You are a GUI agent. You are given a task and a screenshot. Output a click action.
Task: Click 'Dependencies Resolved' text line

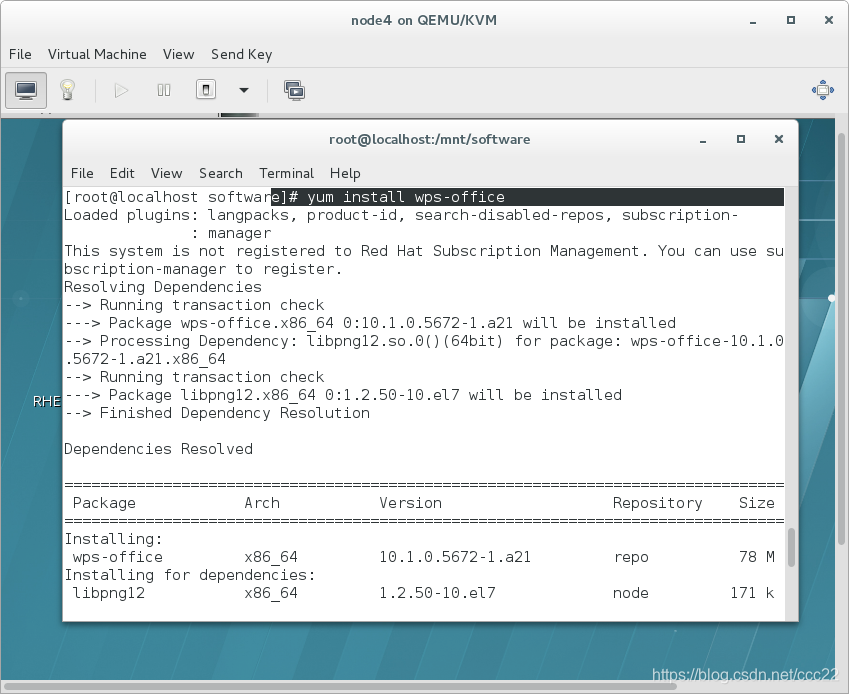158,449
